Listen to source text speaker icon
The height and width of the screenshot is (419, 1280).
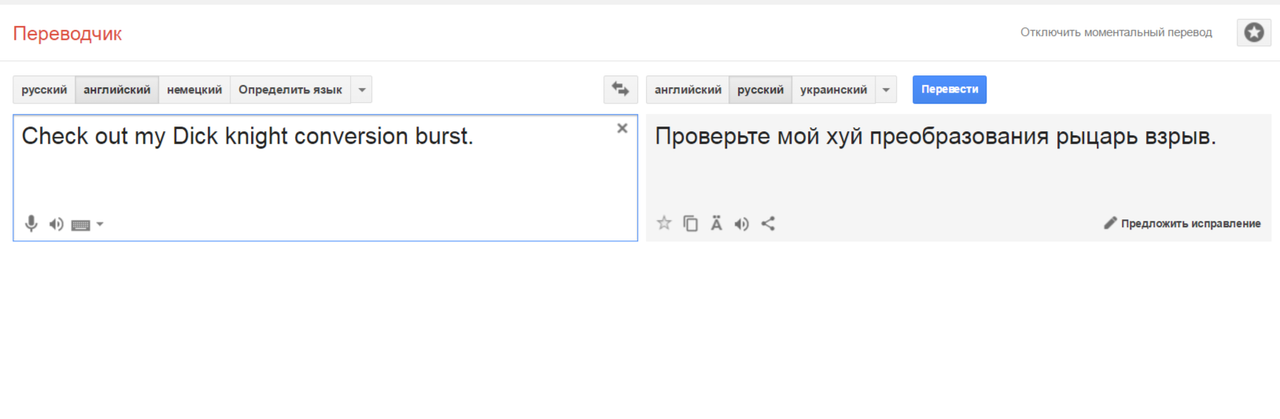pos(56,224)
